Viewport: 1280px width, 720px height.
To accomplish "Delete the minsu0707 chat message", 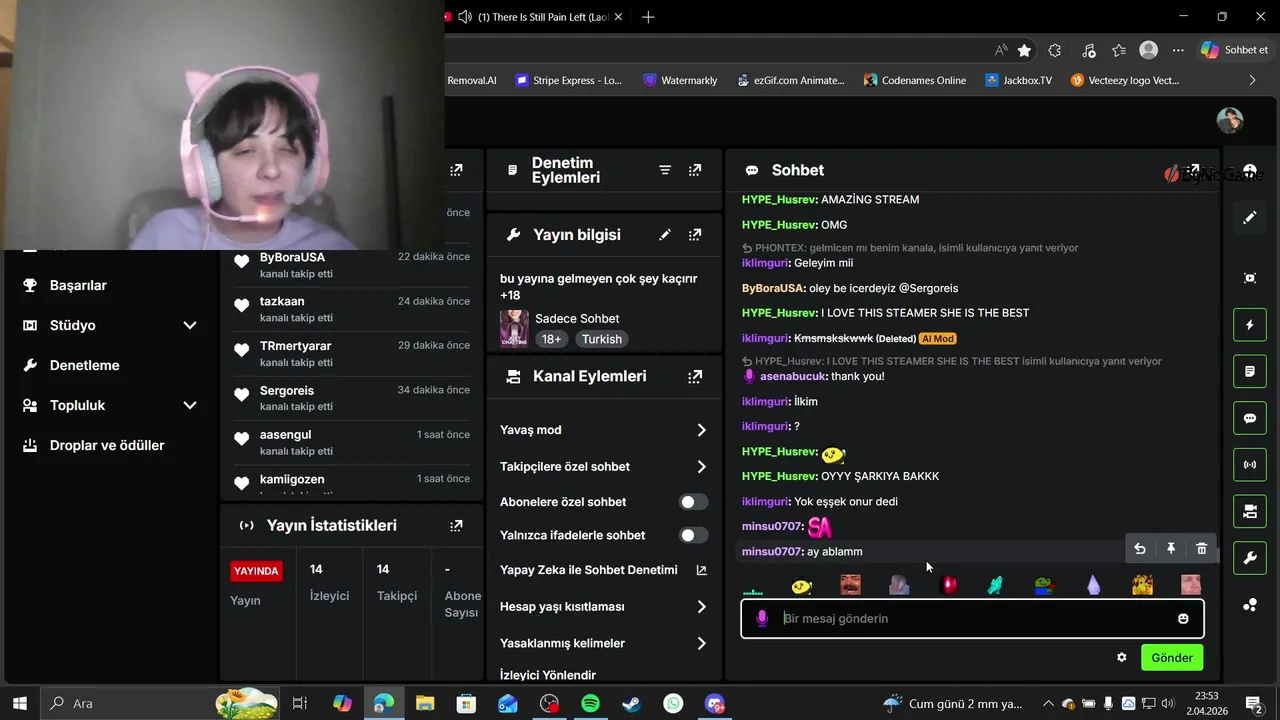I will (1201, 548).
